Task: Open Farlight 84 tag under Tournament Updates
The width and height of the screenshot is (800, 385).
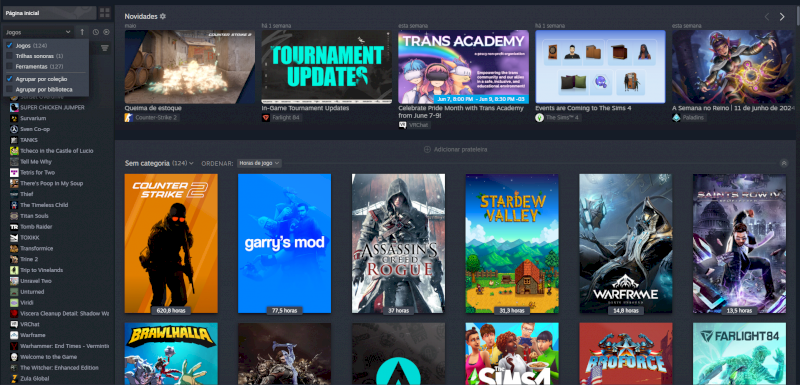Action: (x=282, y=117)
